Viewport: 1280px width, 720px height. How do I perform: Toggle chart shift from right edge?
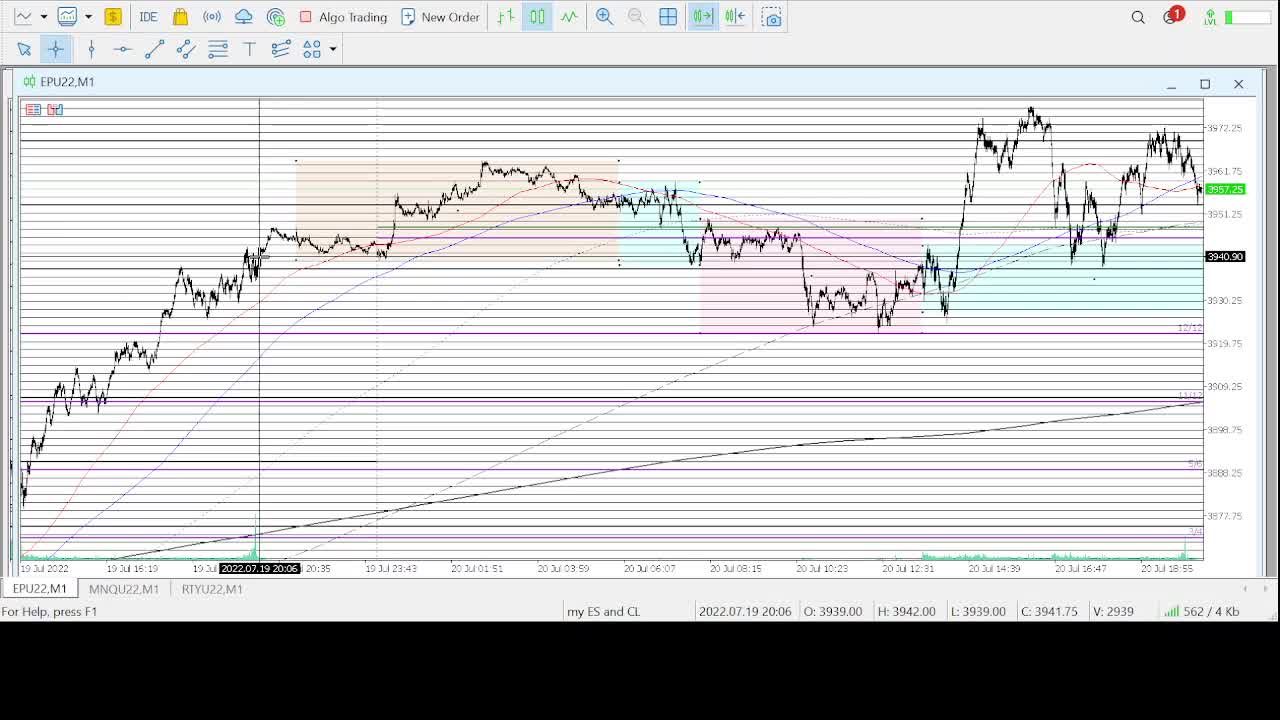click(x=735, y=17)
